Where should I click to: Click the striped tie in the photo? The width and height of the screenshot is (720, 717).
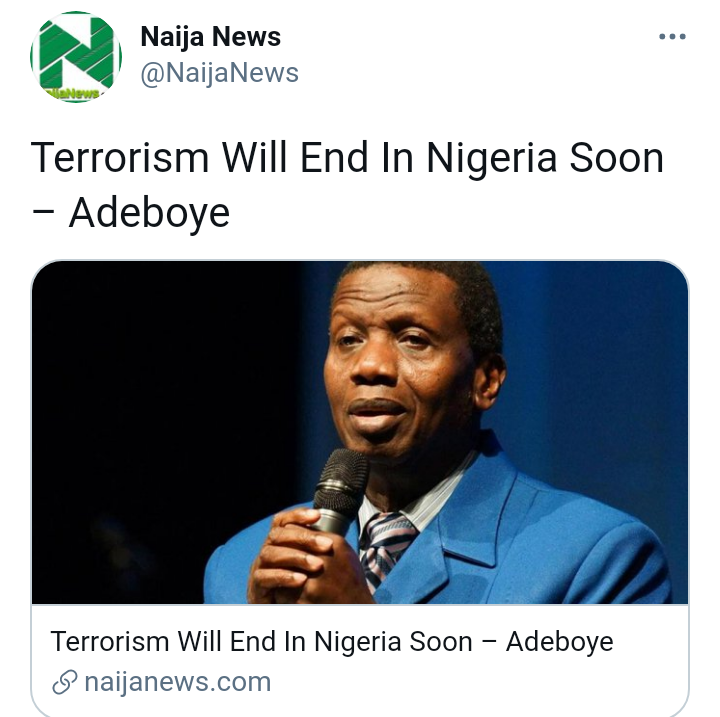point(386,549)
